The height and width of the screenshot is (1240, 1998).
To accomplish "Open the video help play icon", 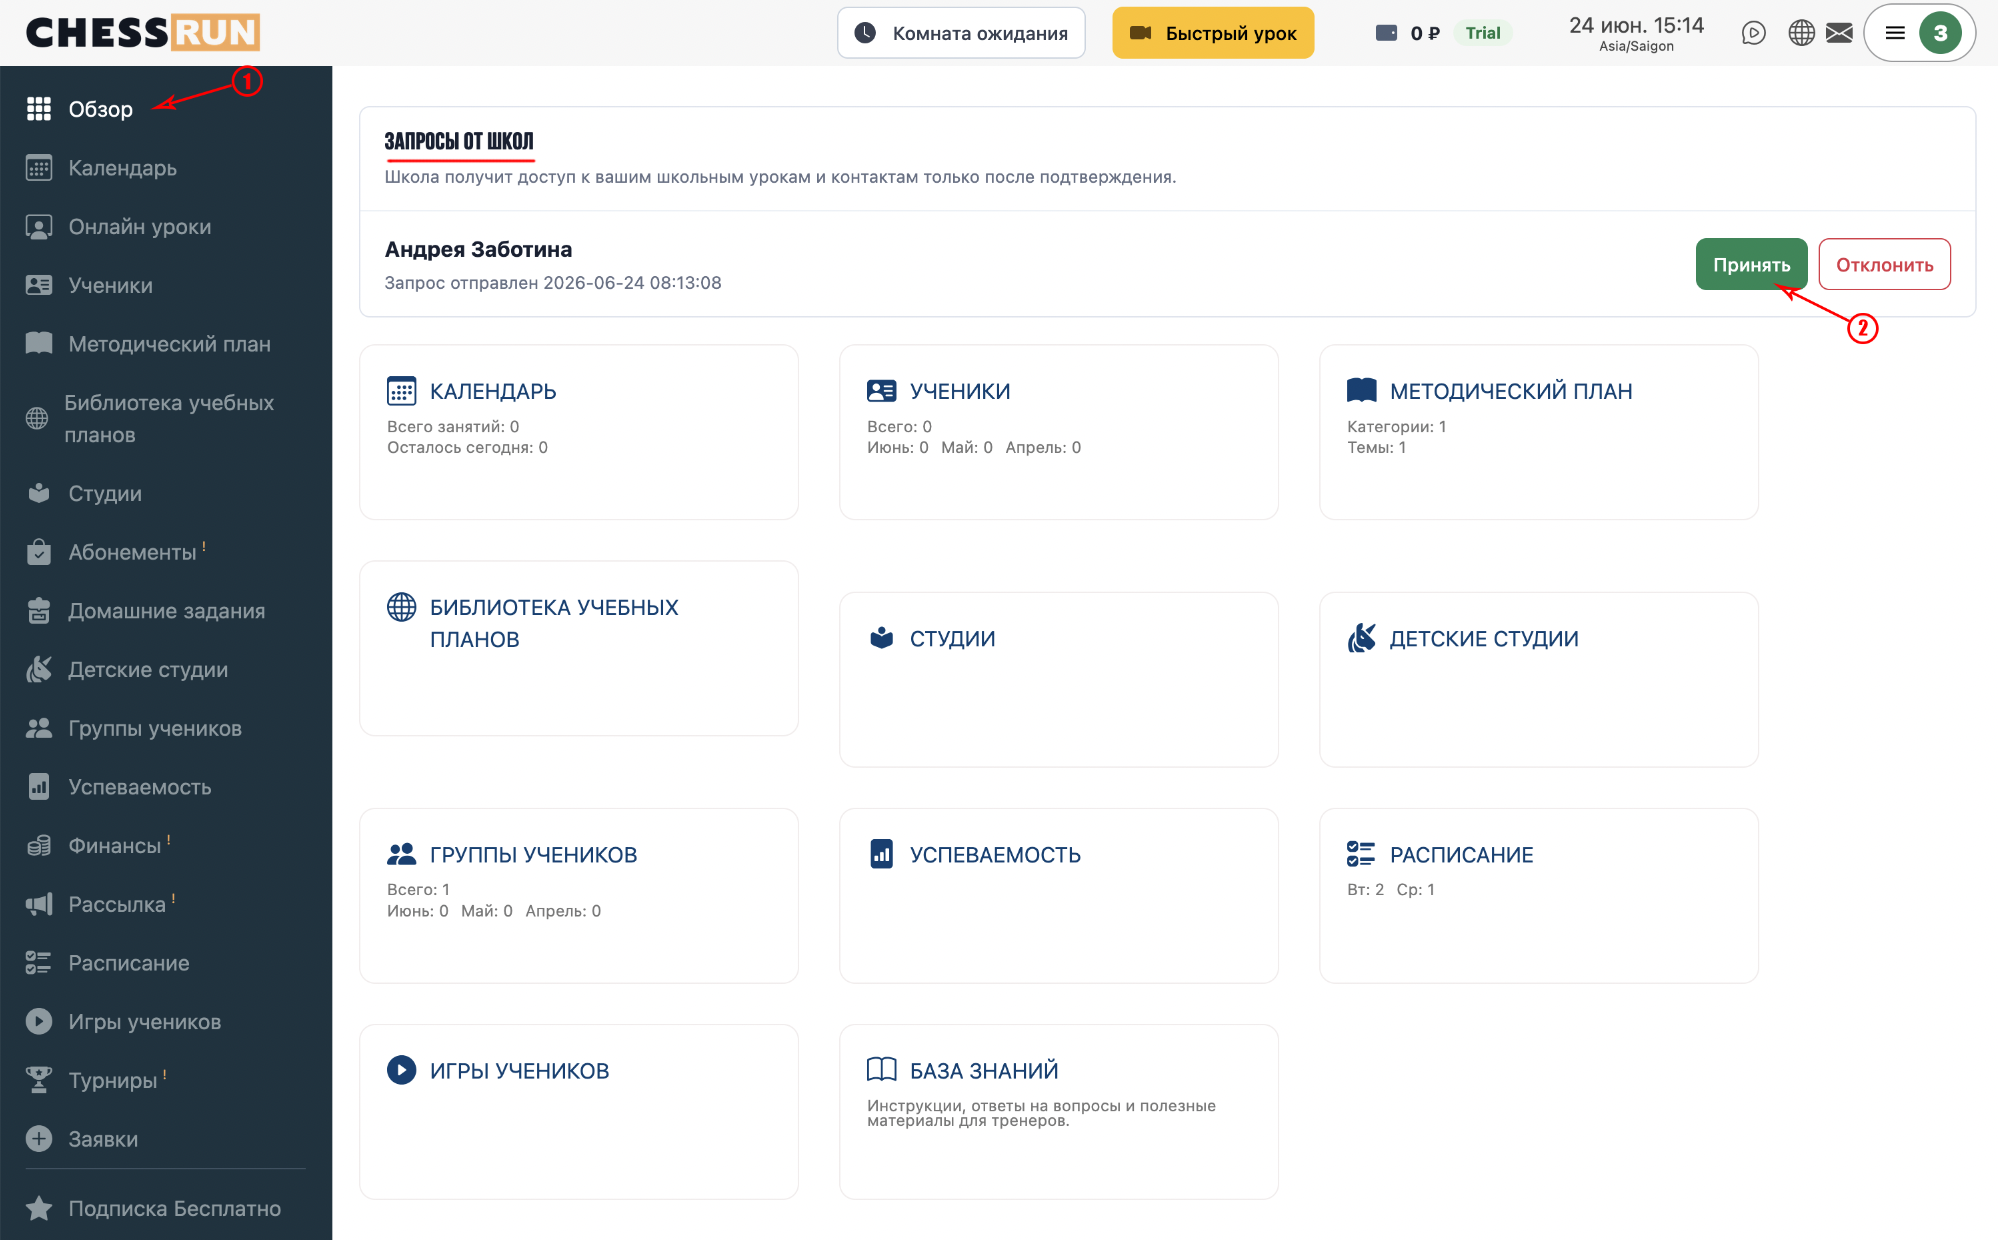I will (x=1753, y=33).
